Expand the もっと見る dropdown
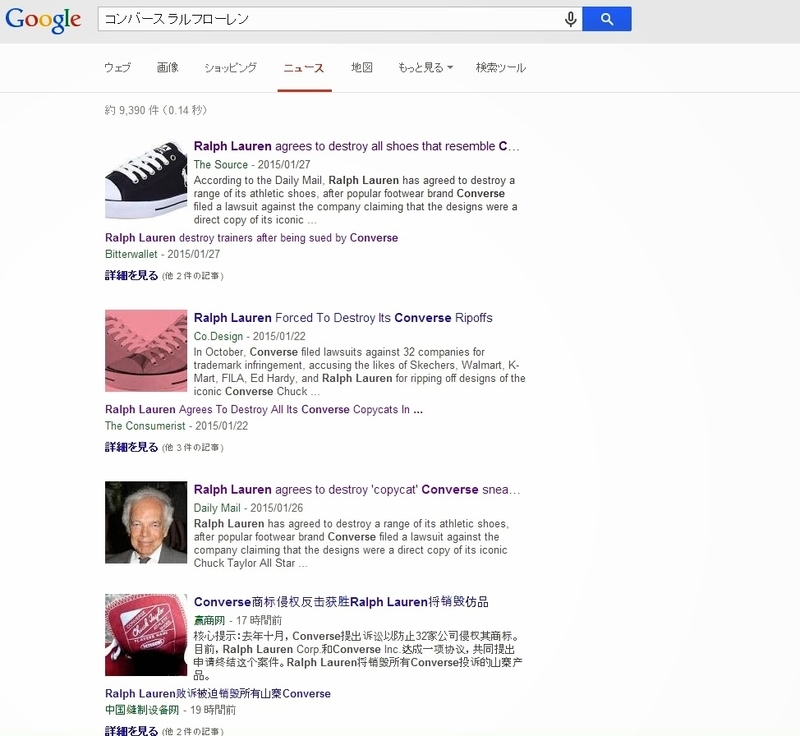Screen dimensions: 800x736 tap(425, 67)
